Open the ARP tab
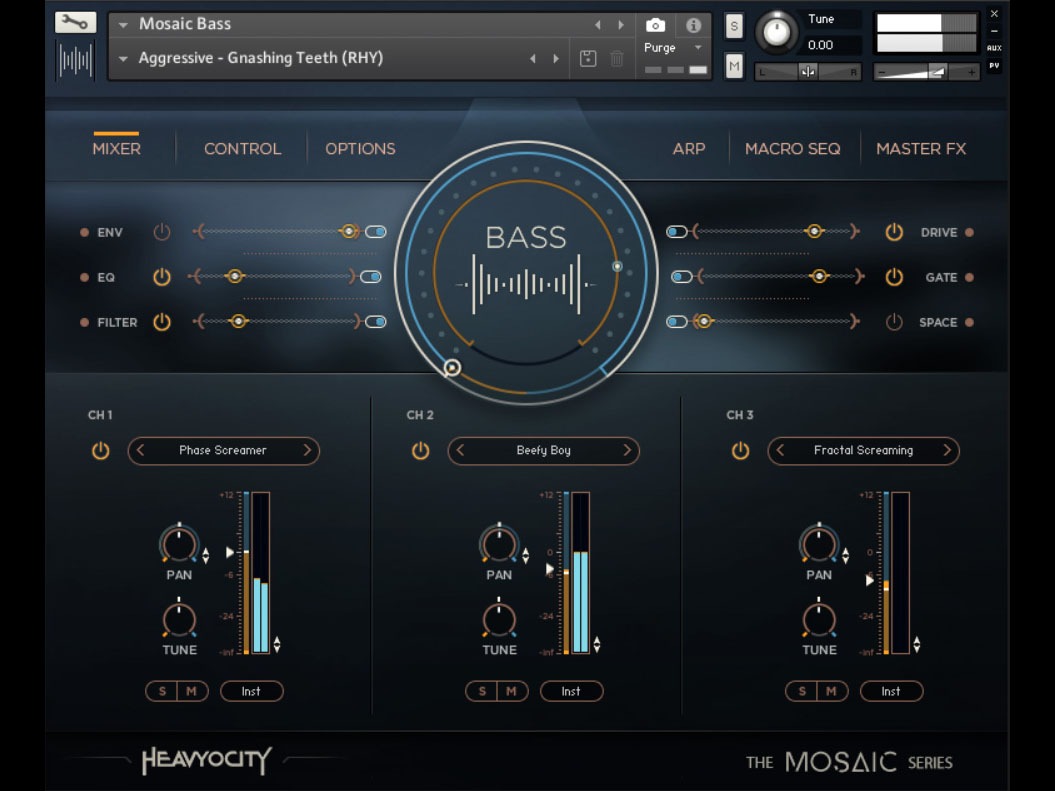This screenshot has width=1055, height=791. point(689,149)
